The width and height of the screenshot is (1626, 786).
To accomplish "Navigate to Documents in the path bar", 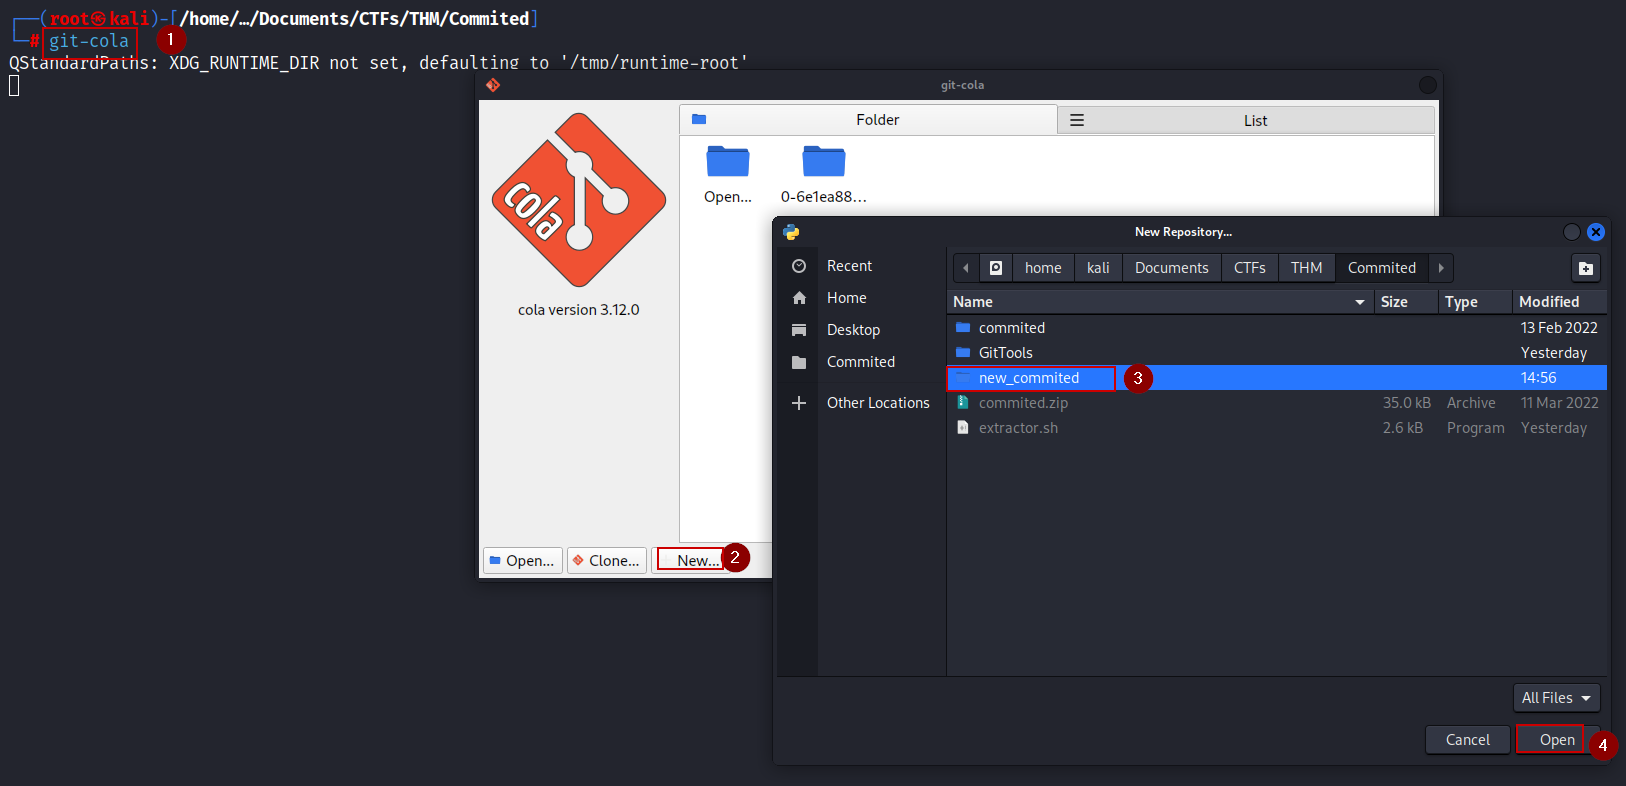I will 1171,268.
